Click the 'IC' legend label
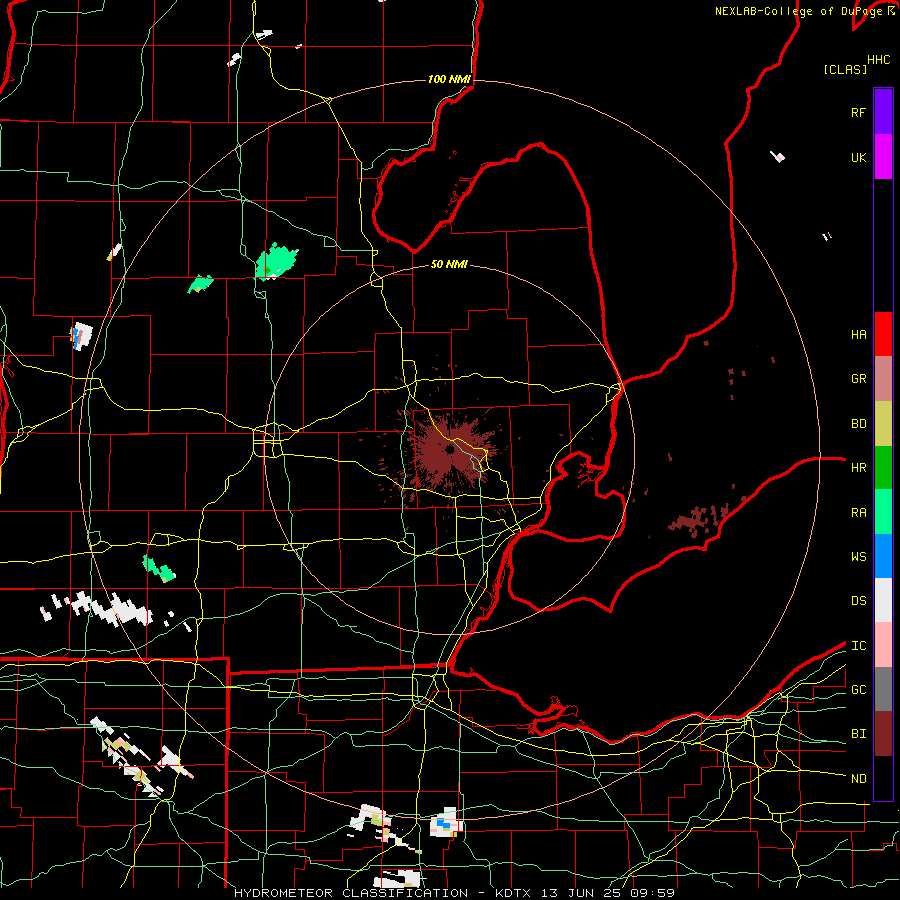Image resolution: width=900 pixels, height=900 pixels. point(858,645)
